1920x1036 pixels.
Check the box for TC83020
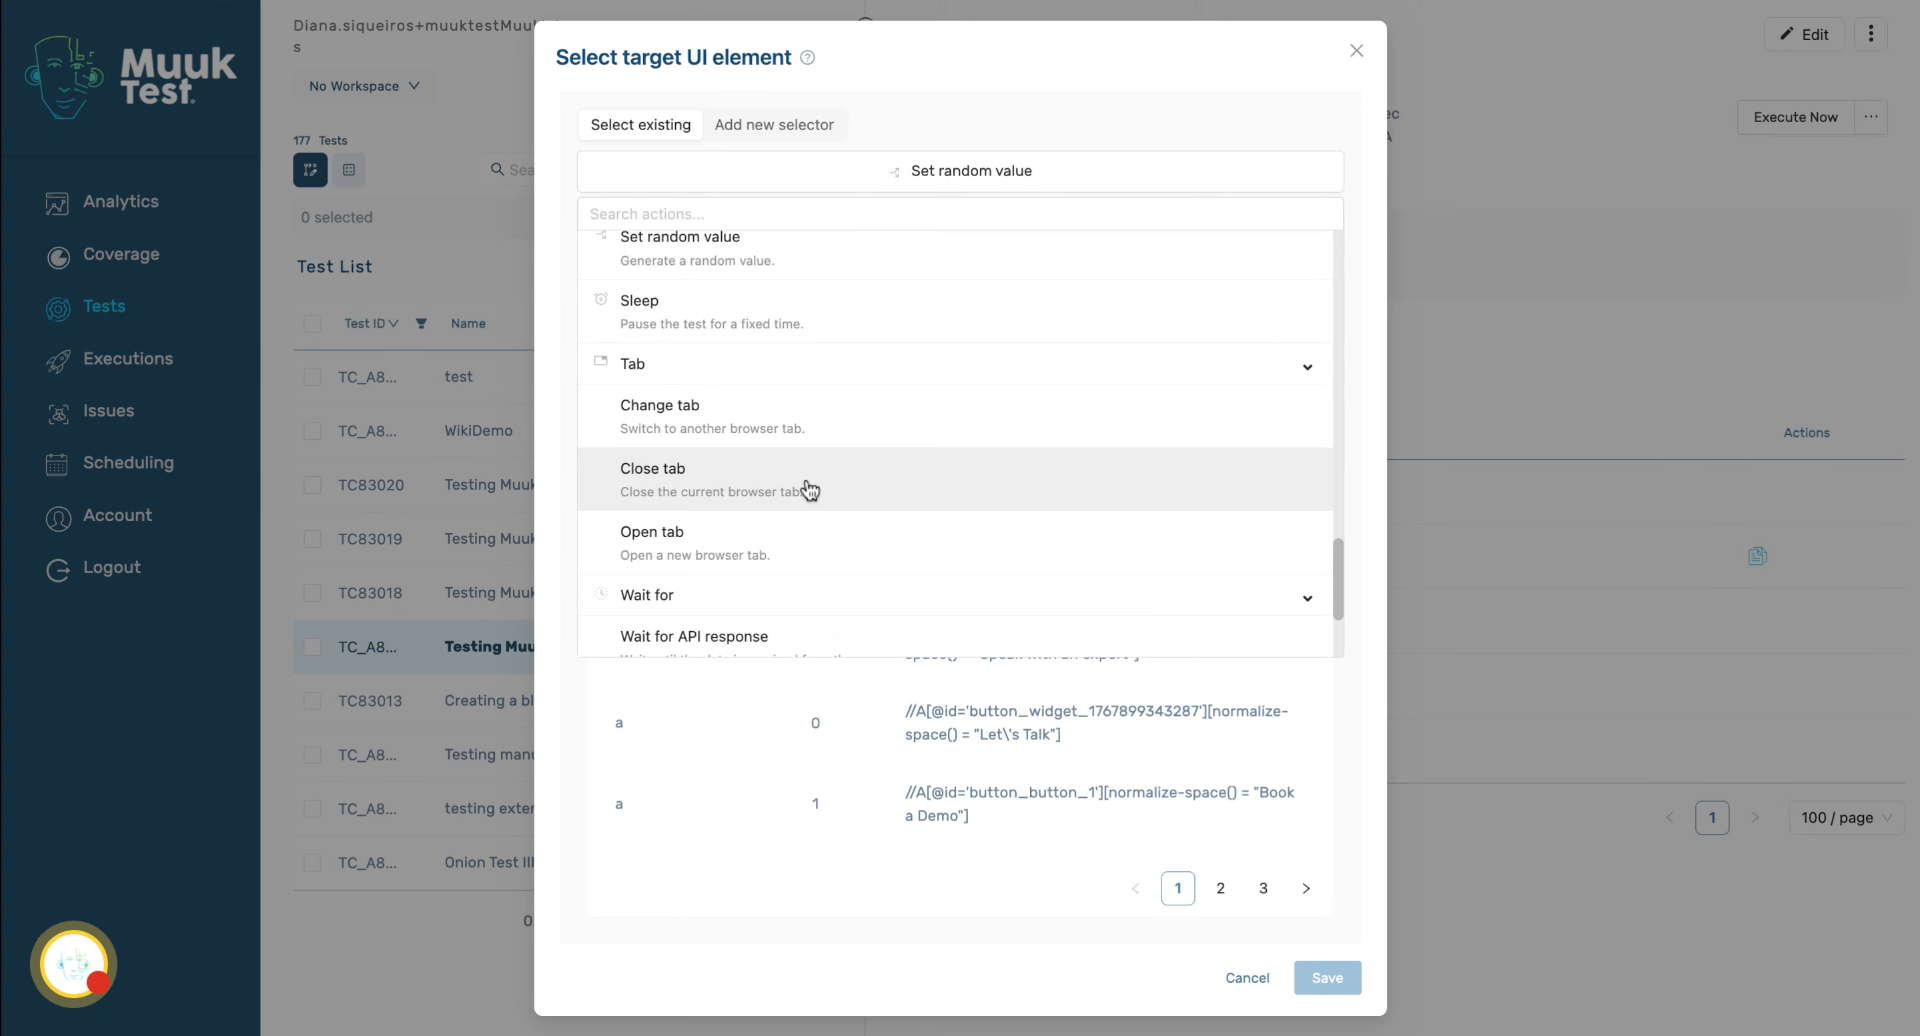(313, 485)
